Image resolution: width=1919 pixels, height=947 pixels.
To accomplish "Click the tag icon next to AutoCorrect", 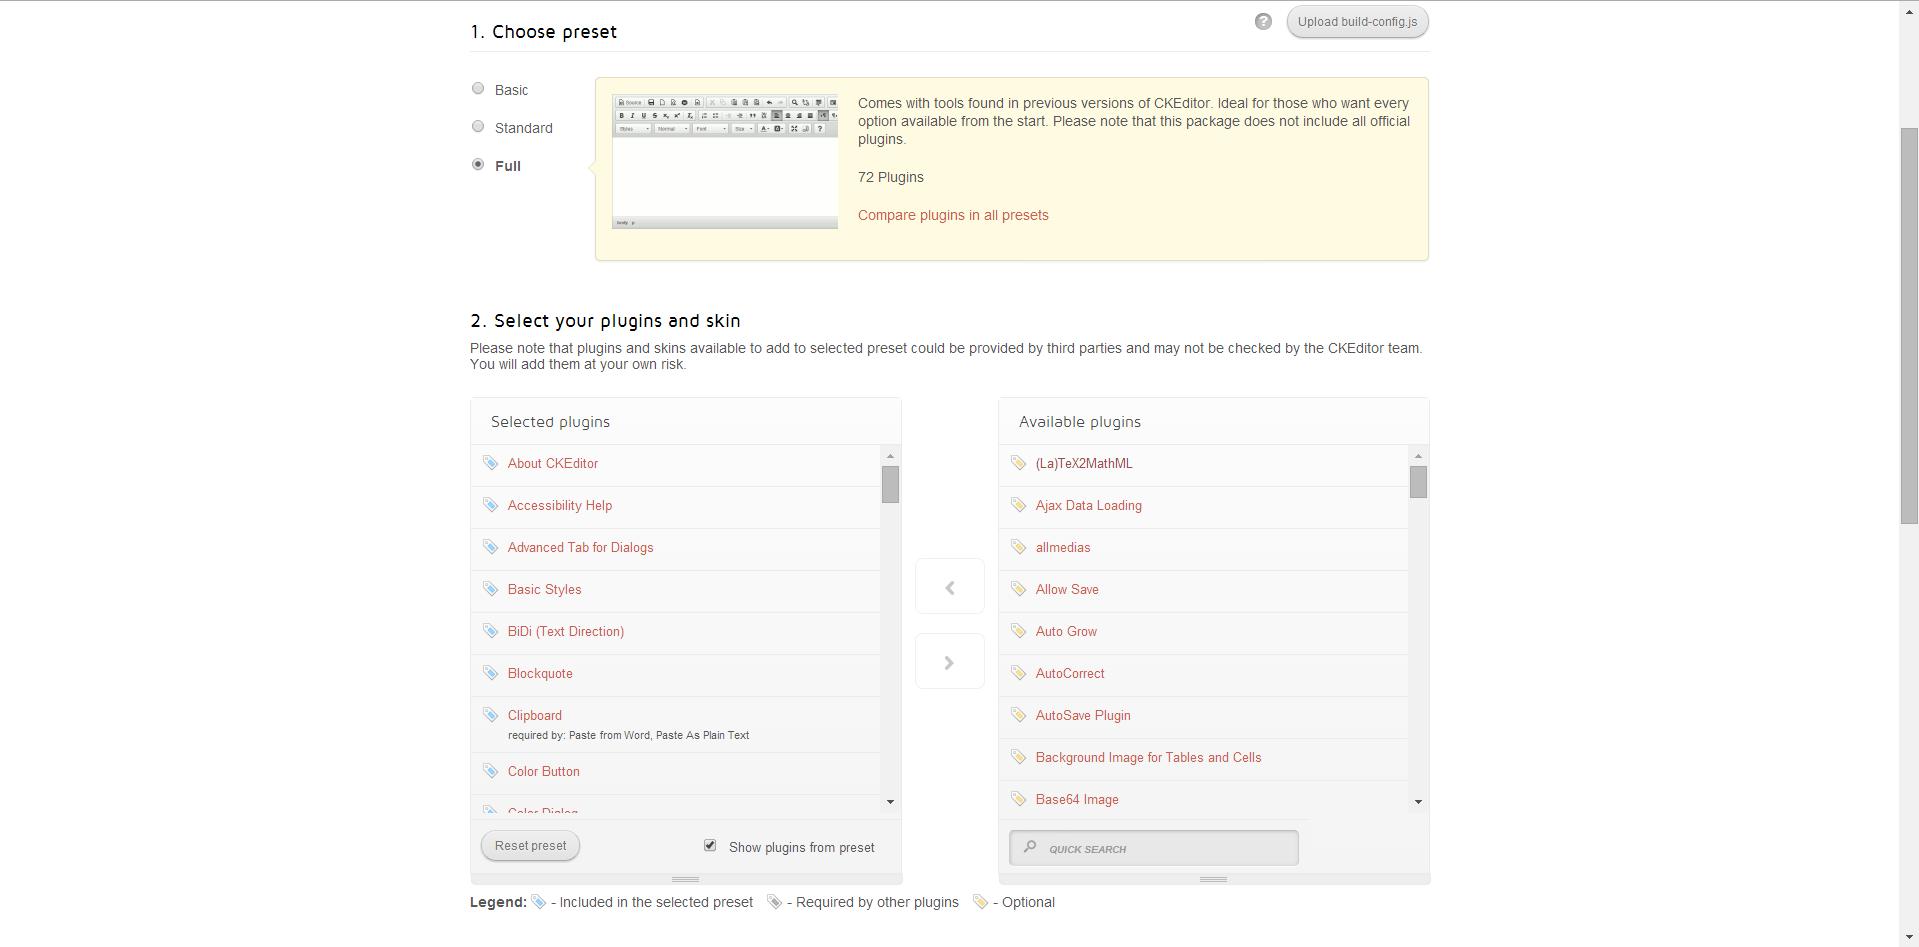I will 1018,673.
